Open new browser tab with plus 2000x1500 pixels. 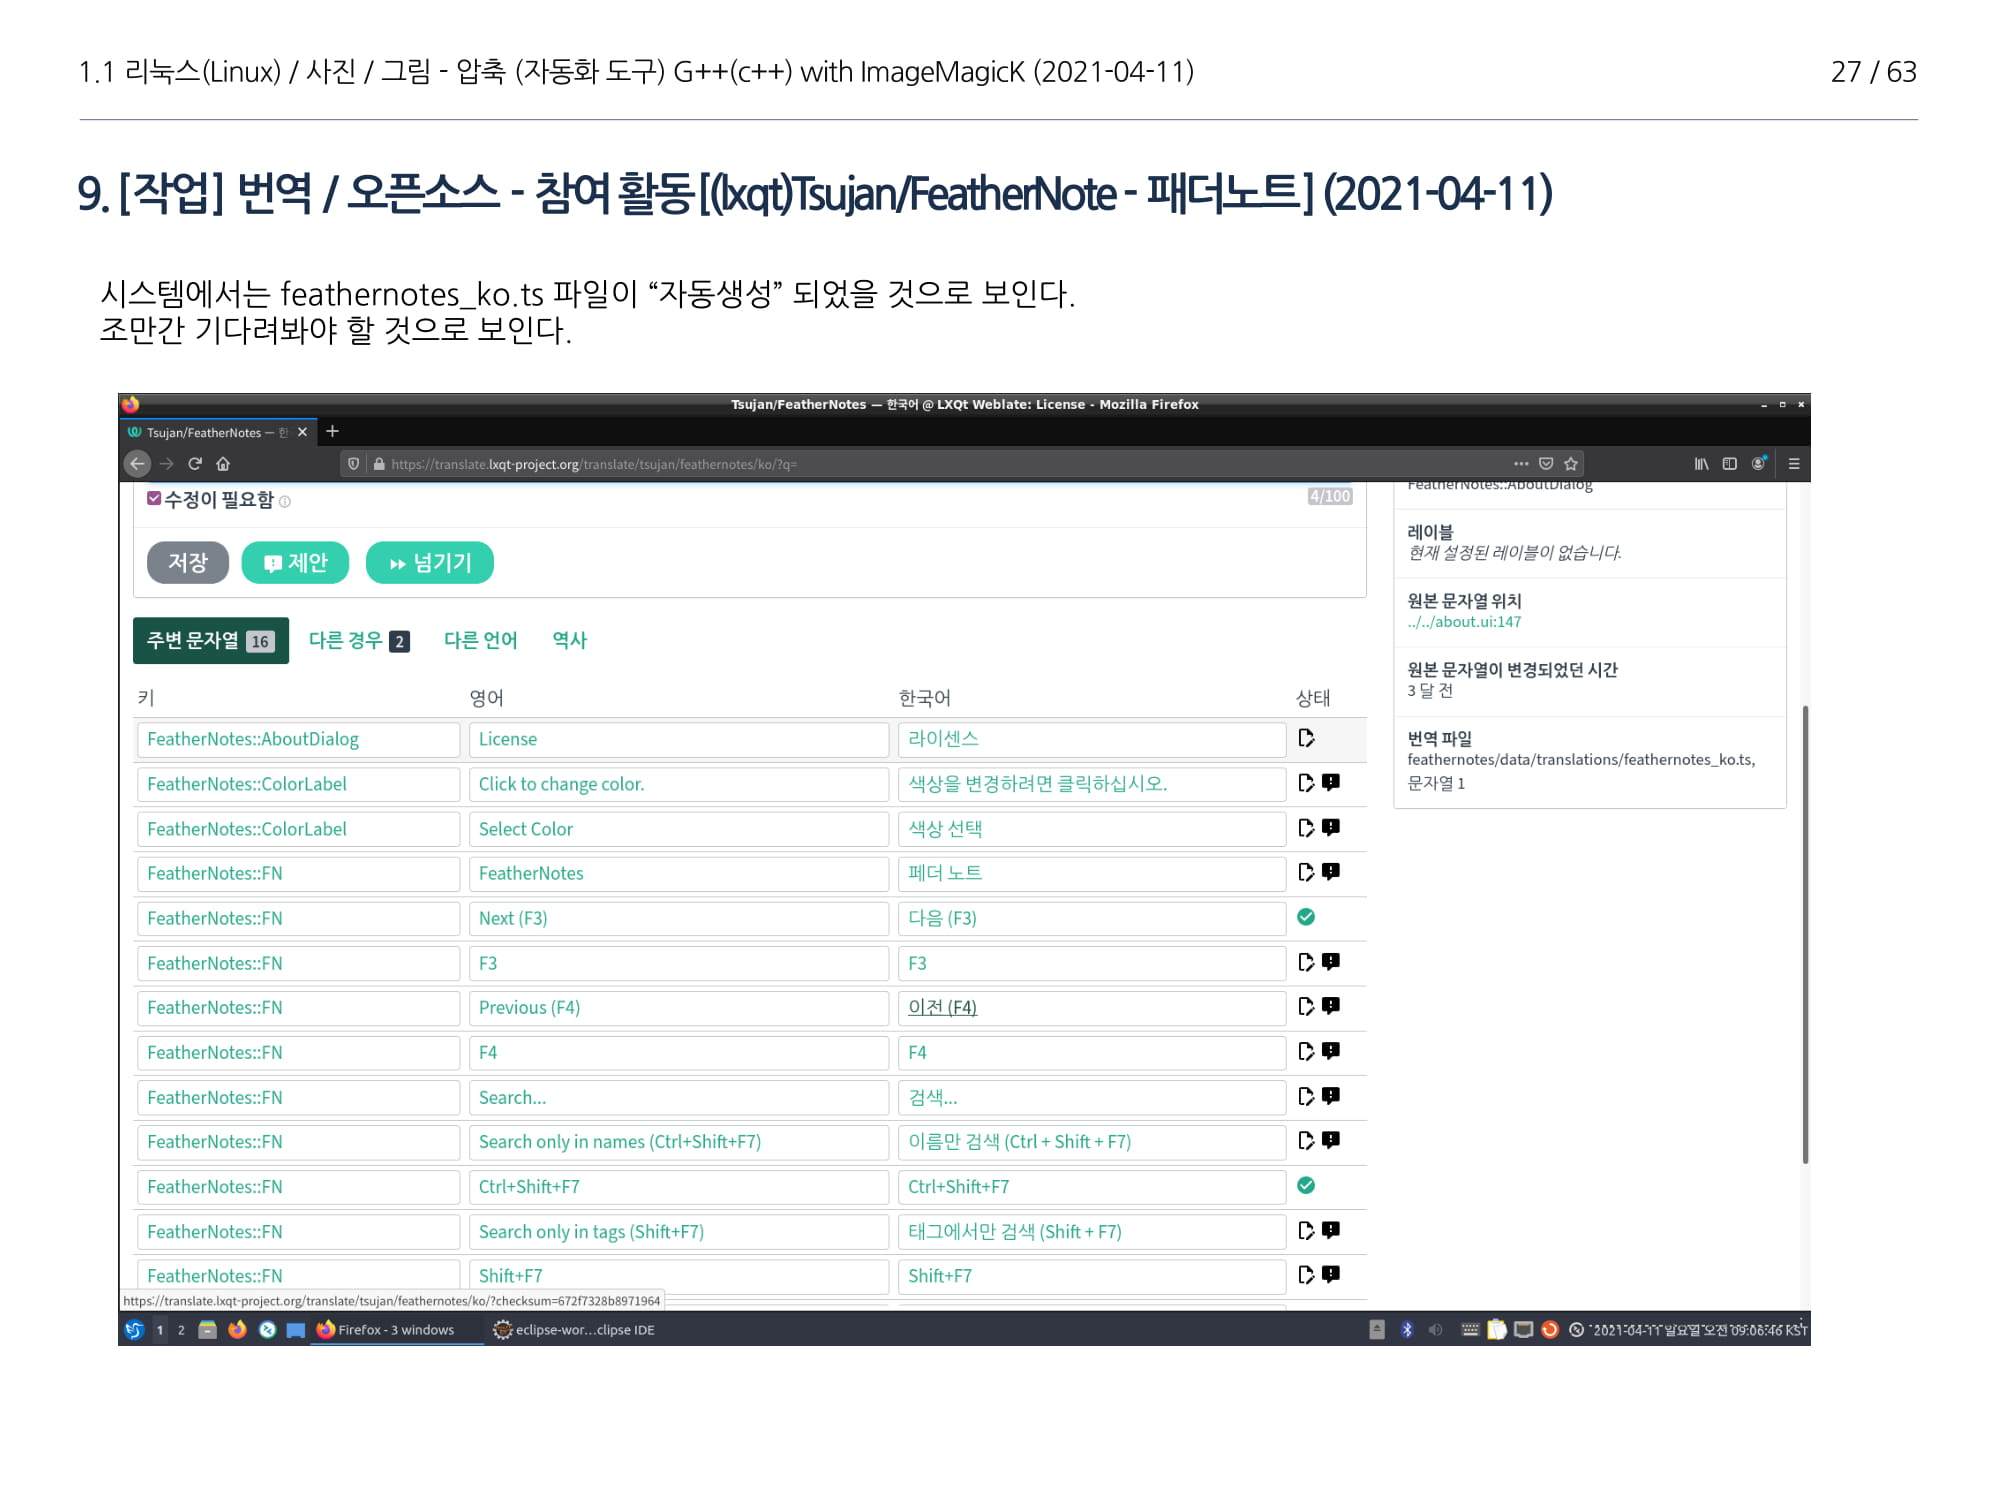coord(333,431)
